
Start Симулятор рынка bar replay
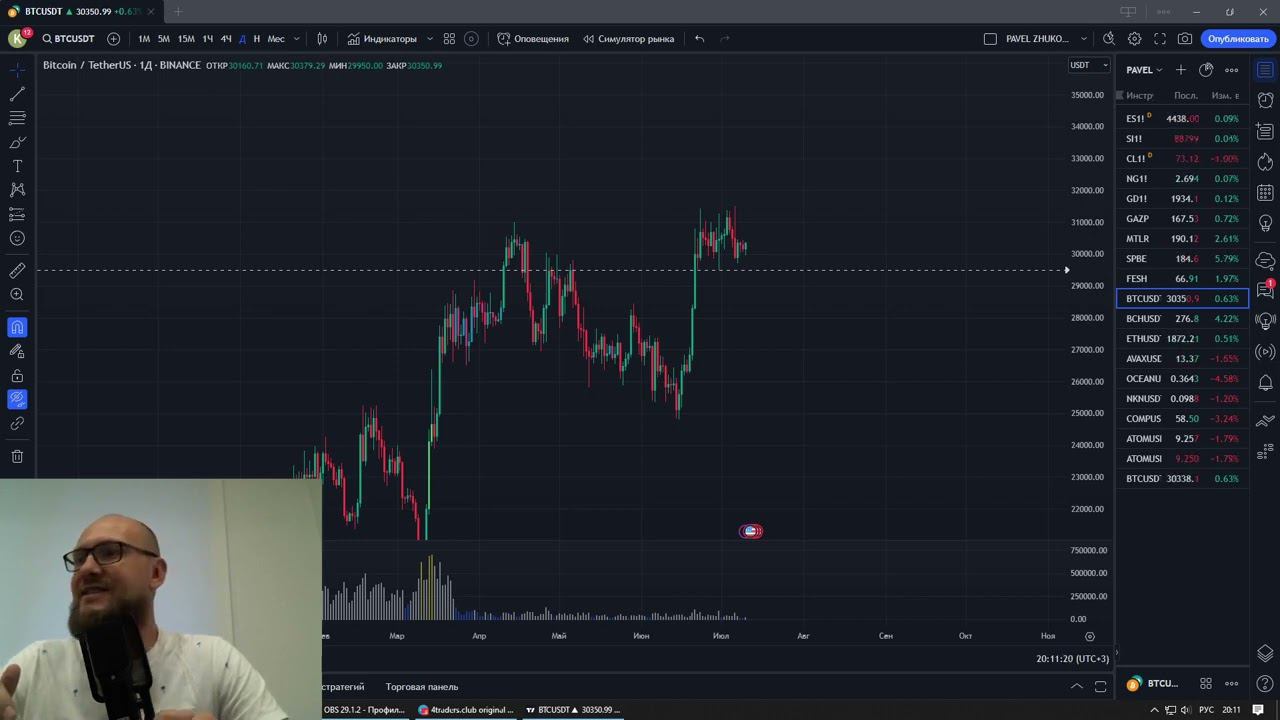(x=628, y=39)
